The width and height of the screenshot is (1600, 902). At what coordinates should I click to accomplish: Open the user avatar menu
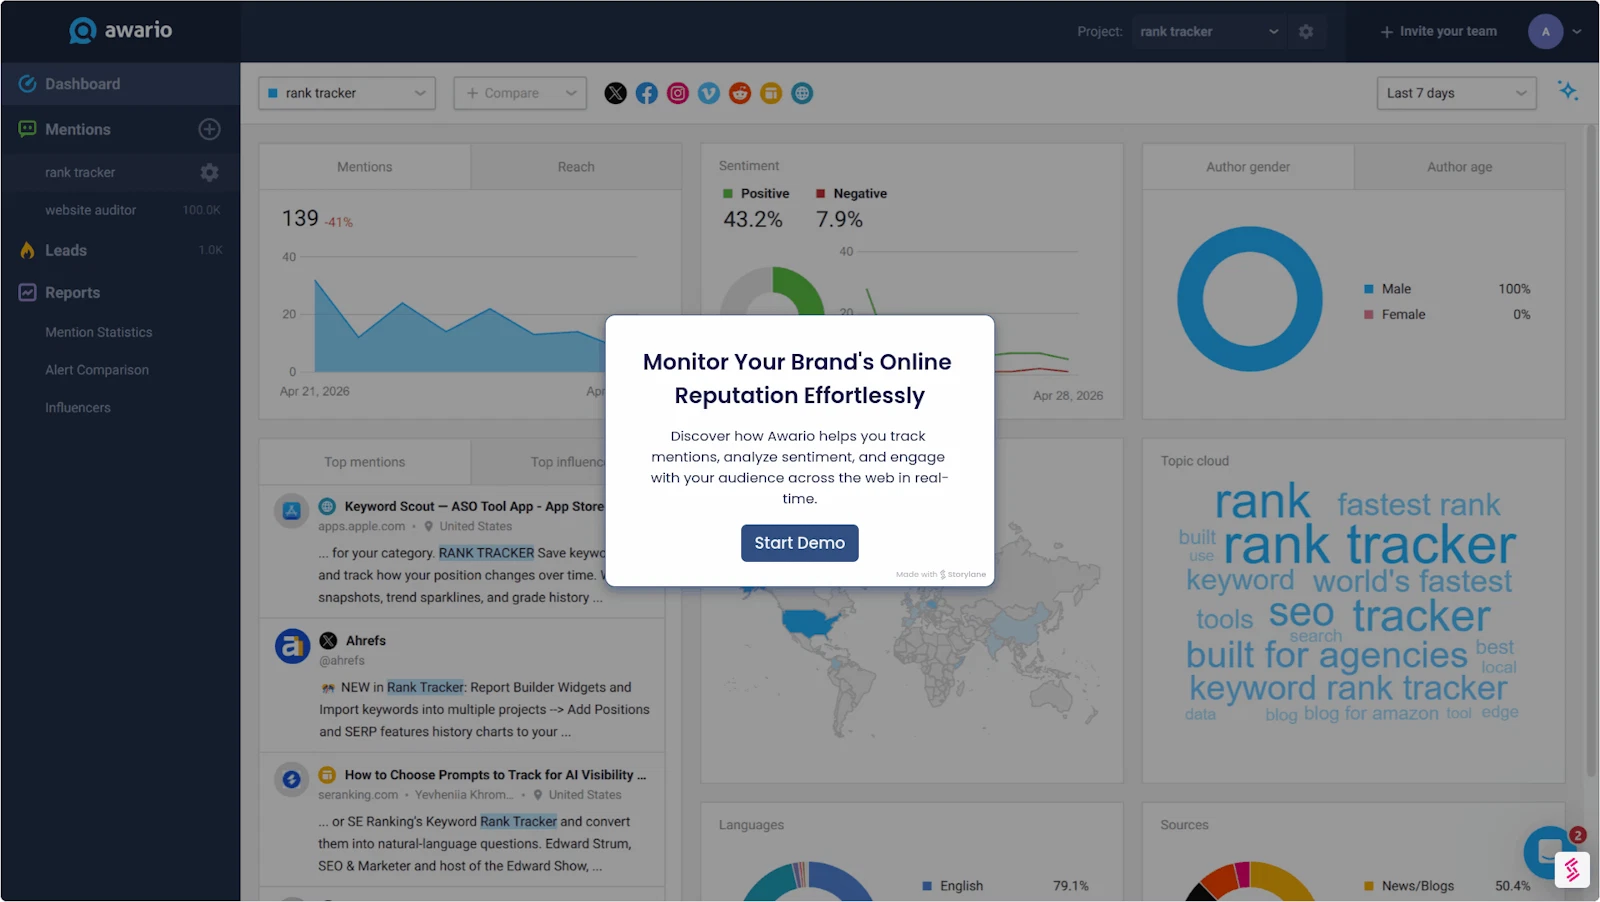1545,32
